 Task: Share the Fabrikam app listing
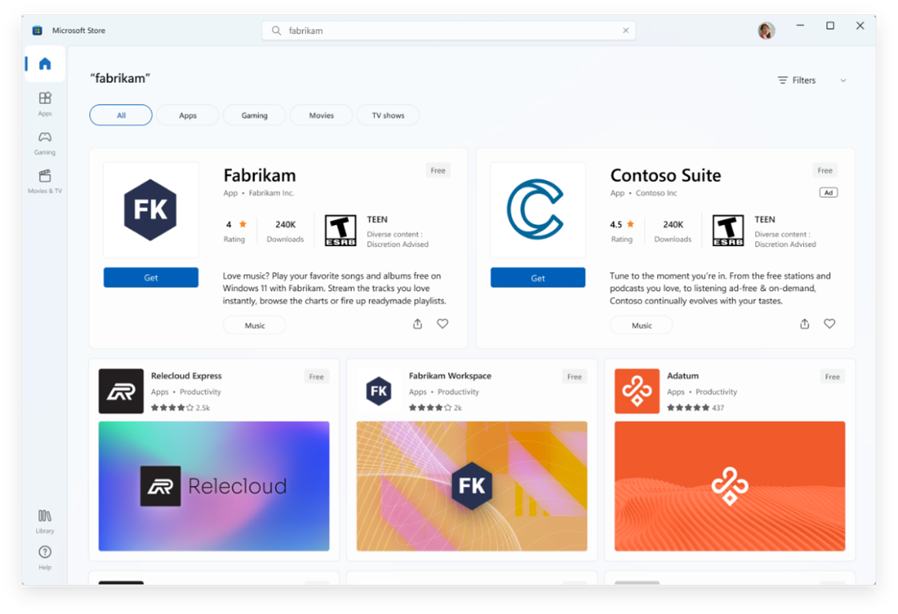coord(418,324)
